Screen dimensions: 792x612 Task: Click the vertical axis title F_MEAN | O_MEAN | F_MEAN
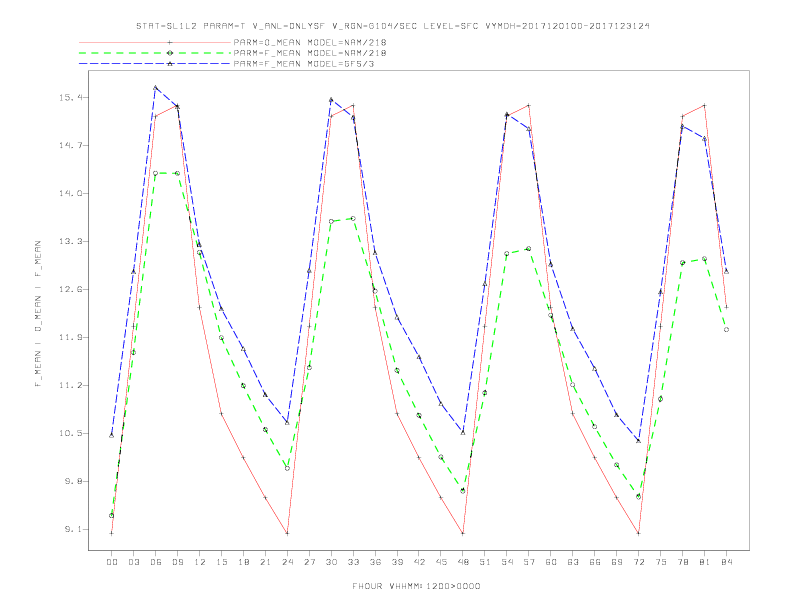(38, 314)
